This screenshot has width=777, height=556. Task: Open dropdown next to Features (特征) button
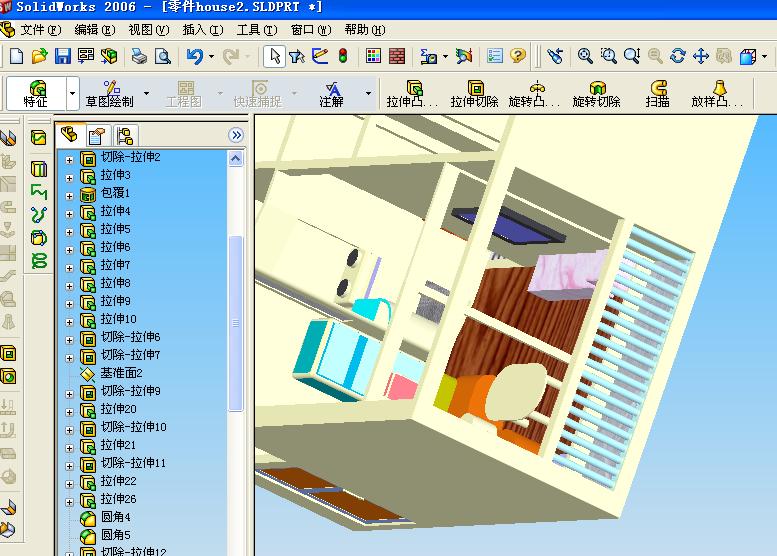tap(72, 93)
